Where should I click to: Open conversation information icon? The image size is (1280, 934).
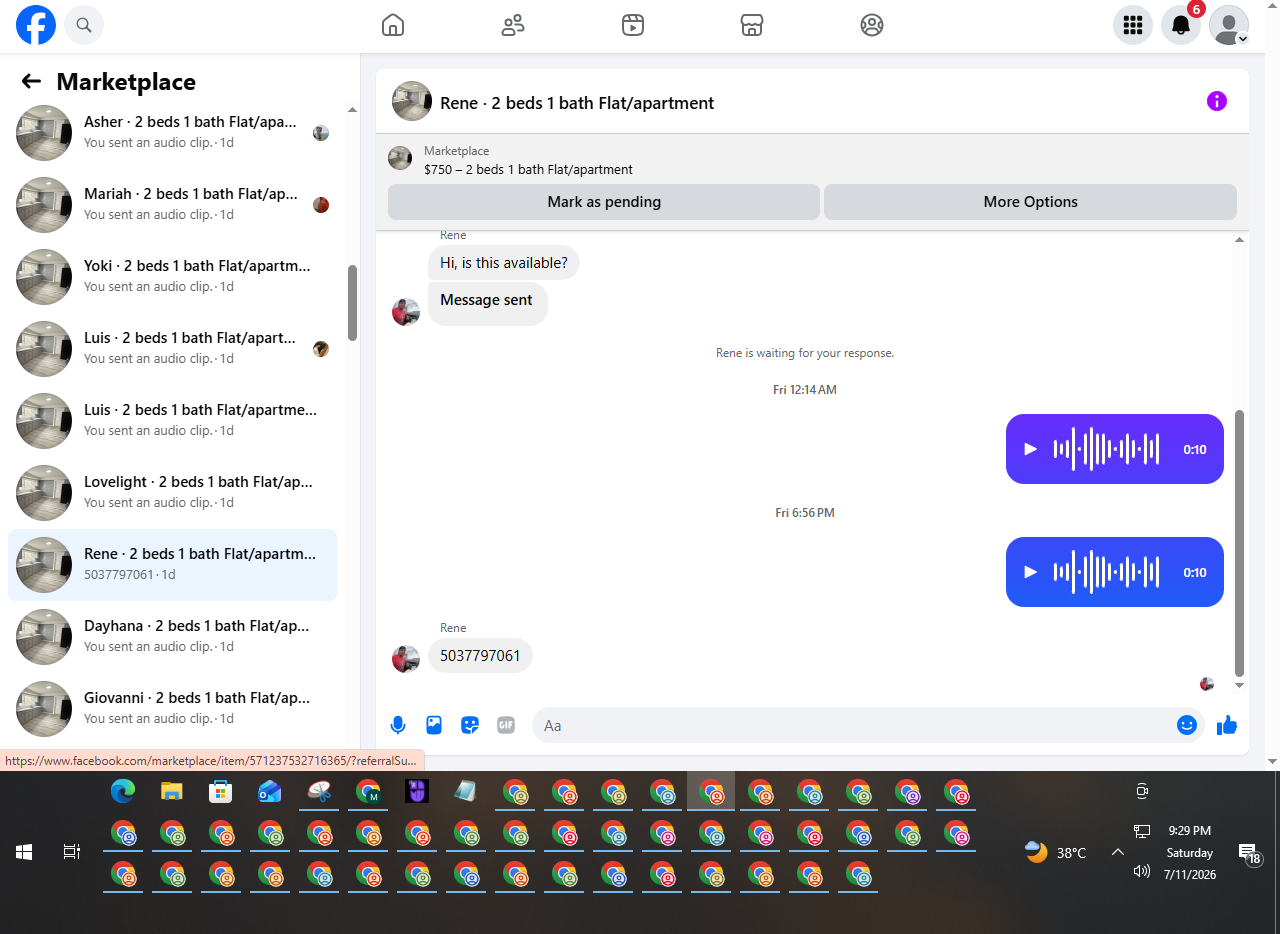[1216, 101]
